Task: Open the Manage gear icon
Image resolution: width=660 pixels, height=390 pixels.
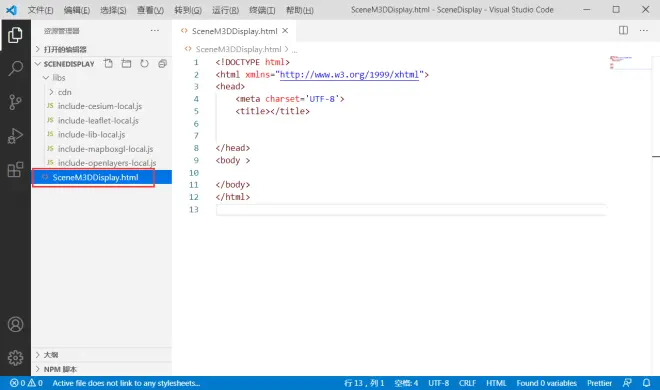Action: (x=15, y=358)
